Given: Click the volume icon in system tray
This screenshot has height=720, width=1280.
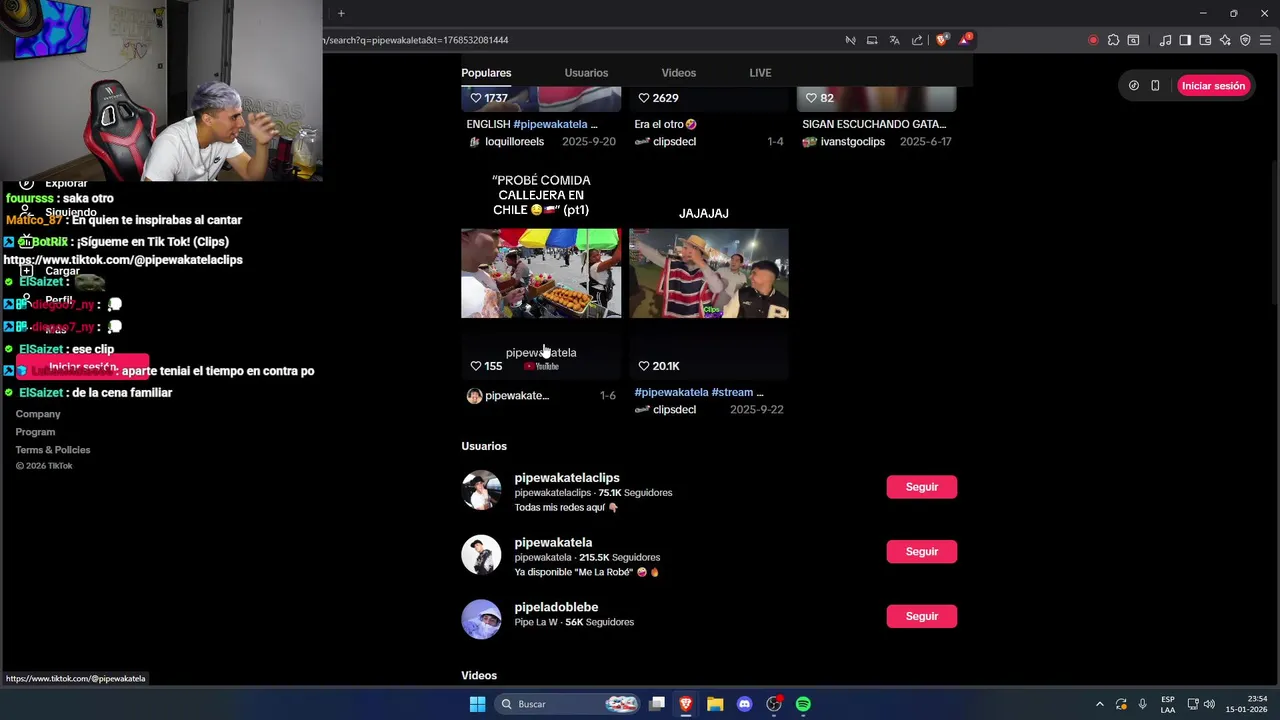Looking at the screenshot, I should tap(1209, 704).
